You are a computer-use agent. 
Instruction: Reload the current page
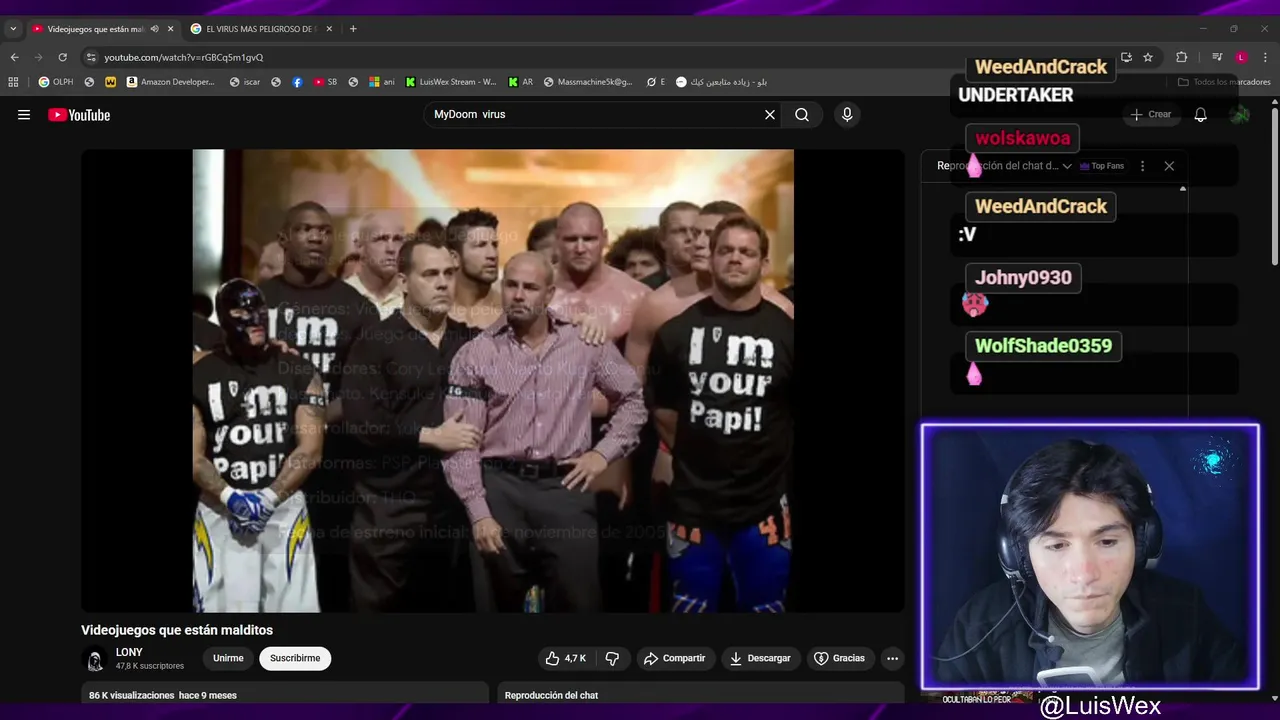[62, 57]
